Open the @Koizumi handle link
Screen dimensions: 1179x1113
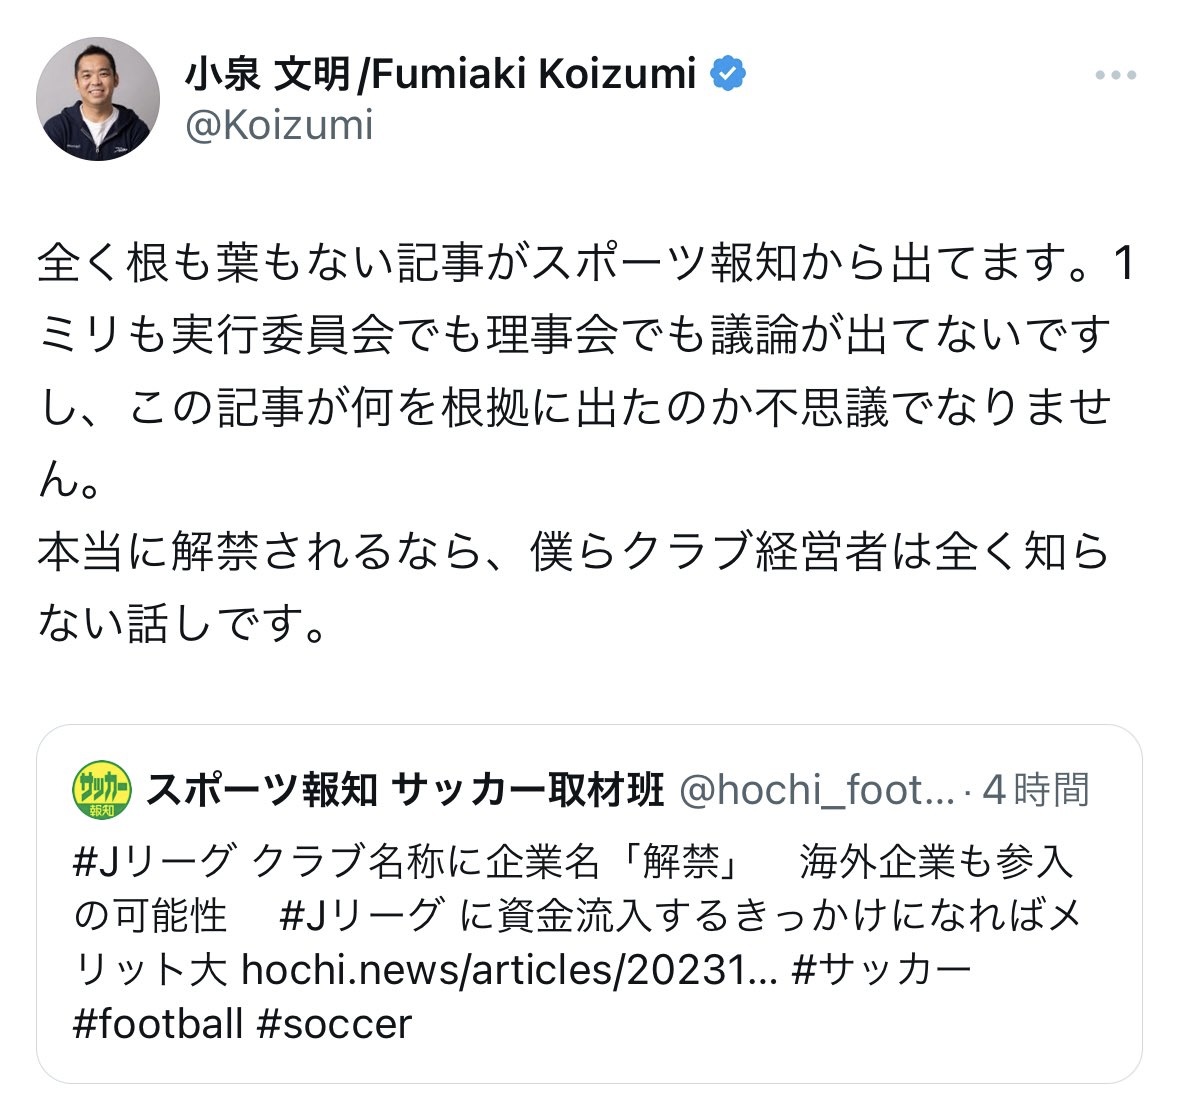pyautogui.click(x=279, y=126)
